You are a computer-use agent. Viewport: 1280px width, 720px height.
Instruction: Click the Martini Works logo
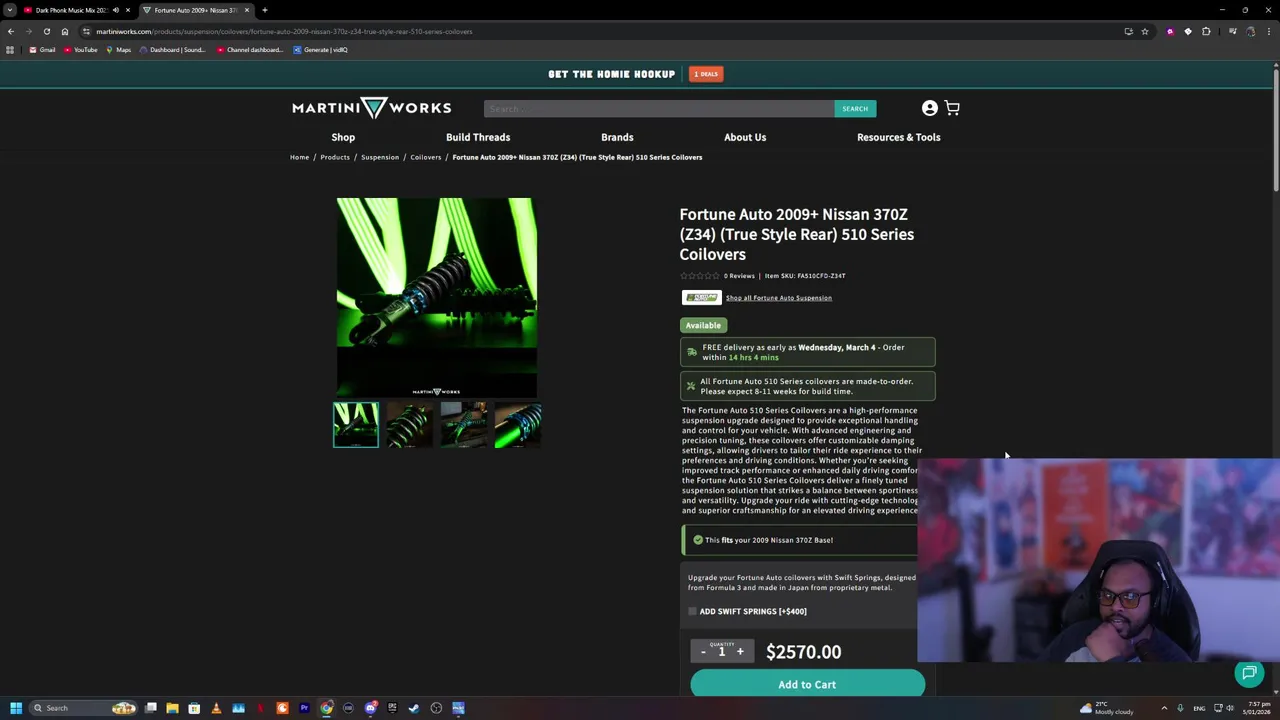pyautogui.click(x=371, y=108)
